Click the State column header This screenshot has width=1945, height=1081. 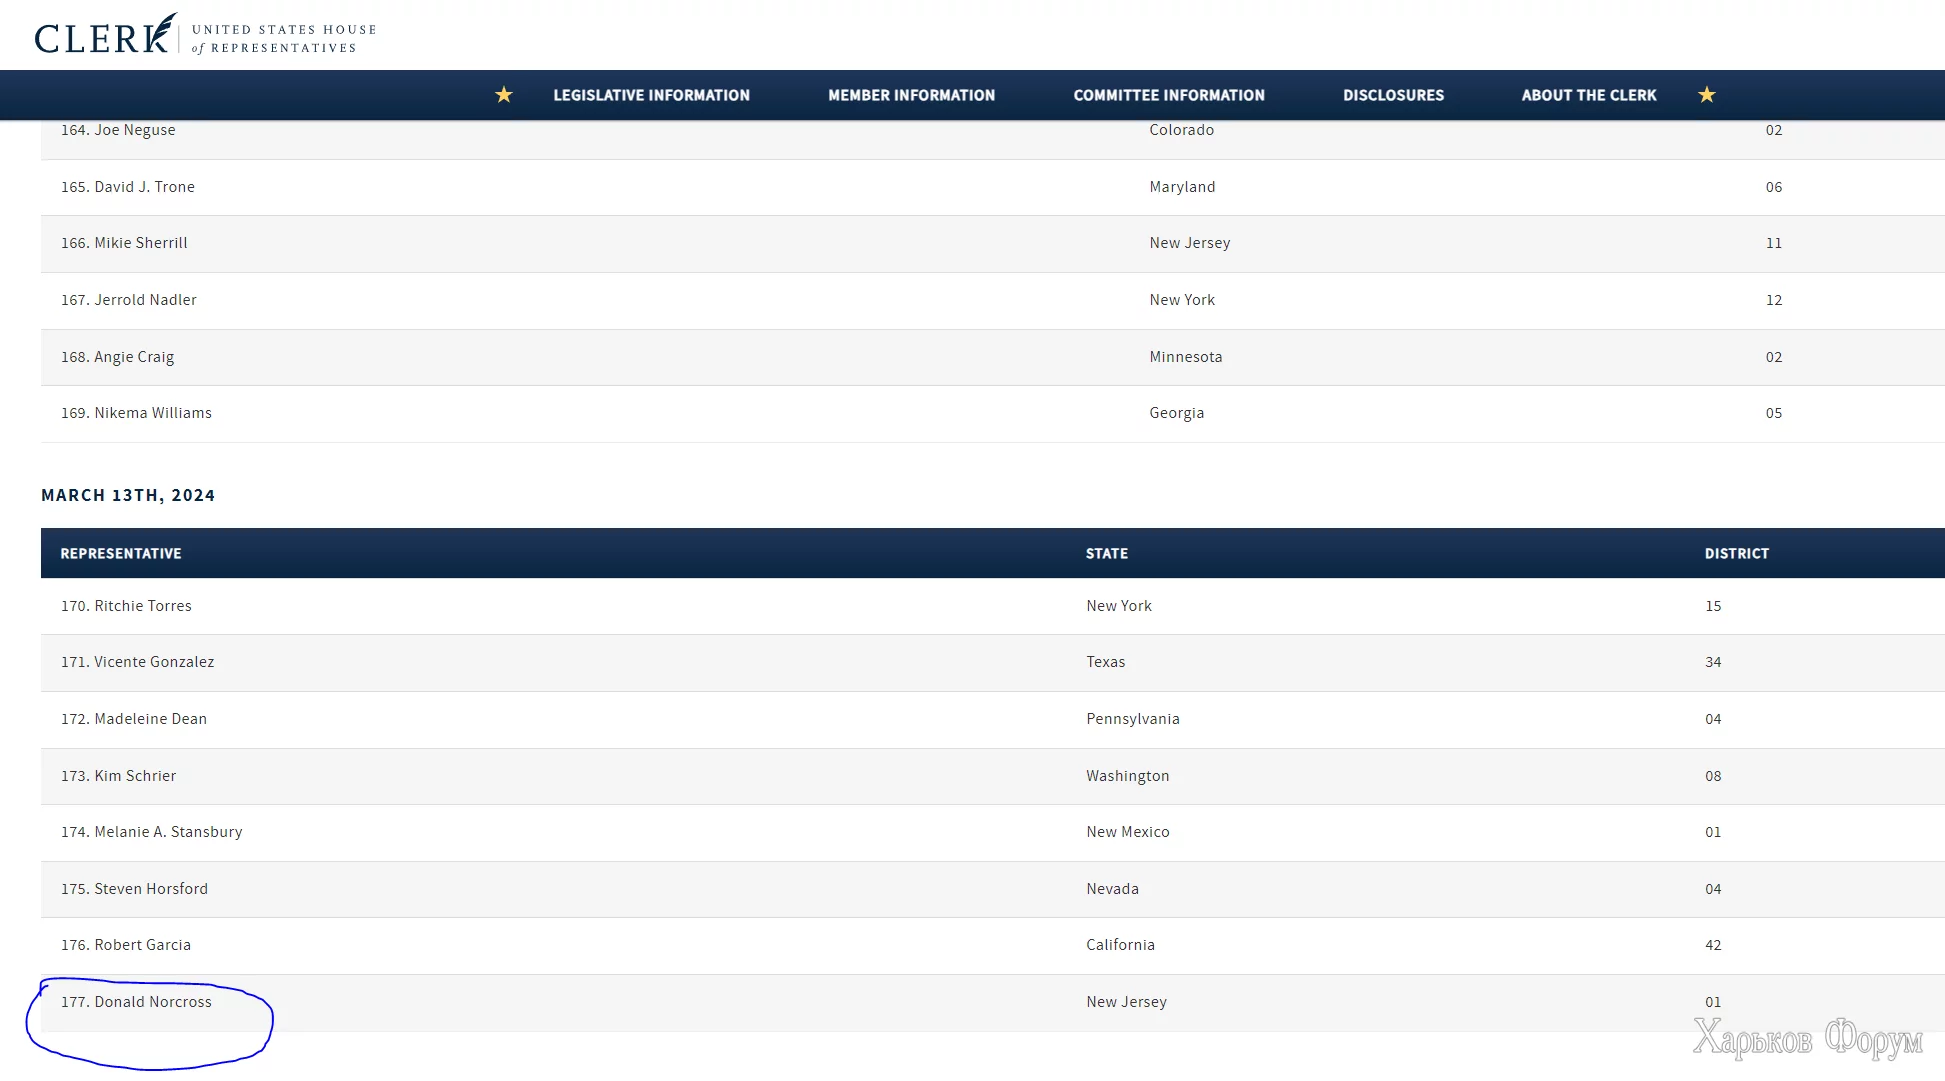tap(1106, 553)
